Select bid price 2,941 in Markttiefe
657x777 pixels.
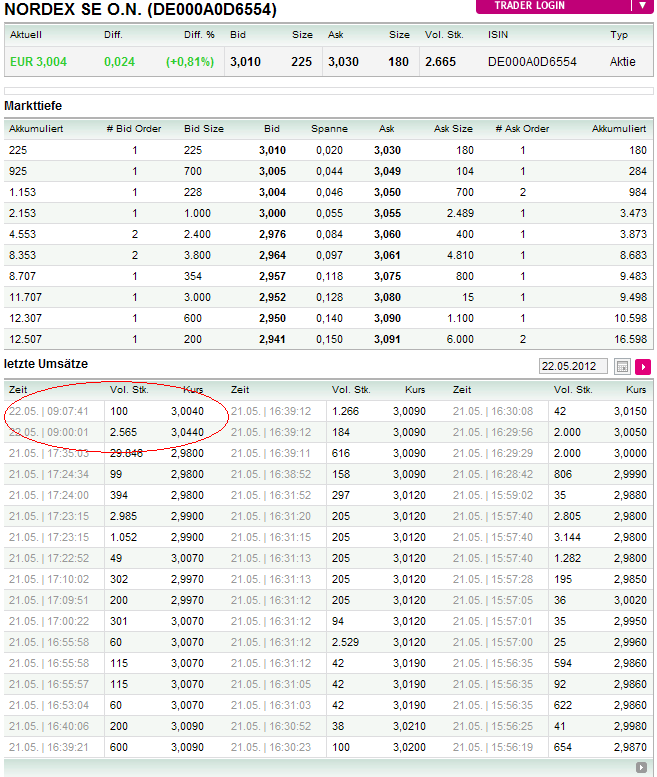click(272, 339)
